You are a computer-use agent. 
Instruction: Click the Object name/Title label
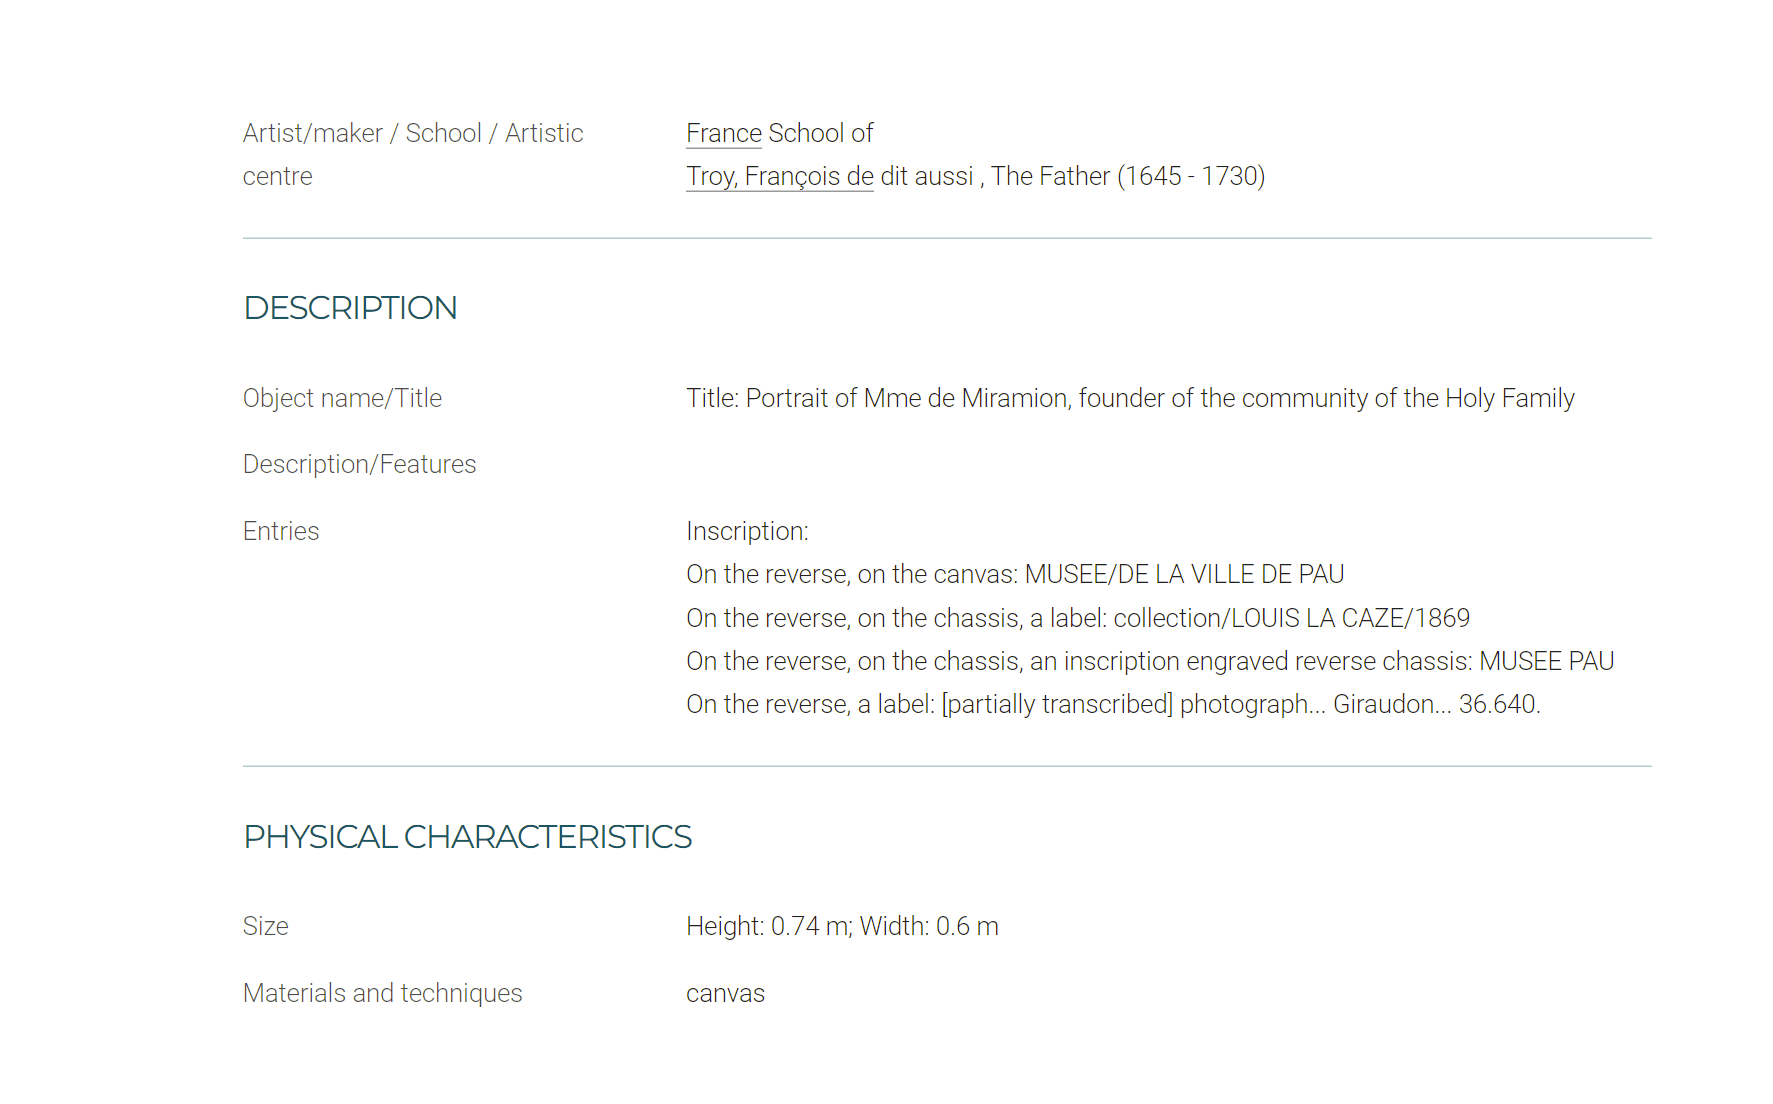tap(342, 398)
